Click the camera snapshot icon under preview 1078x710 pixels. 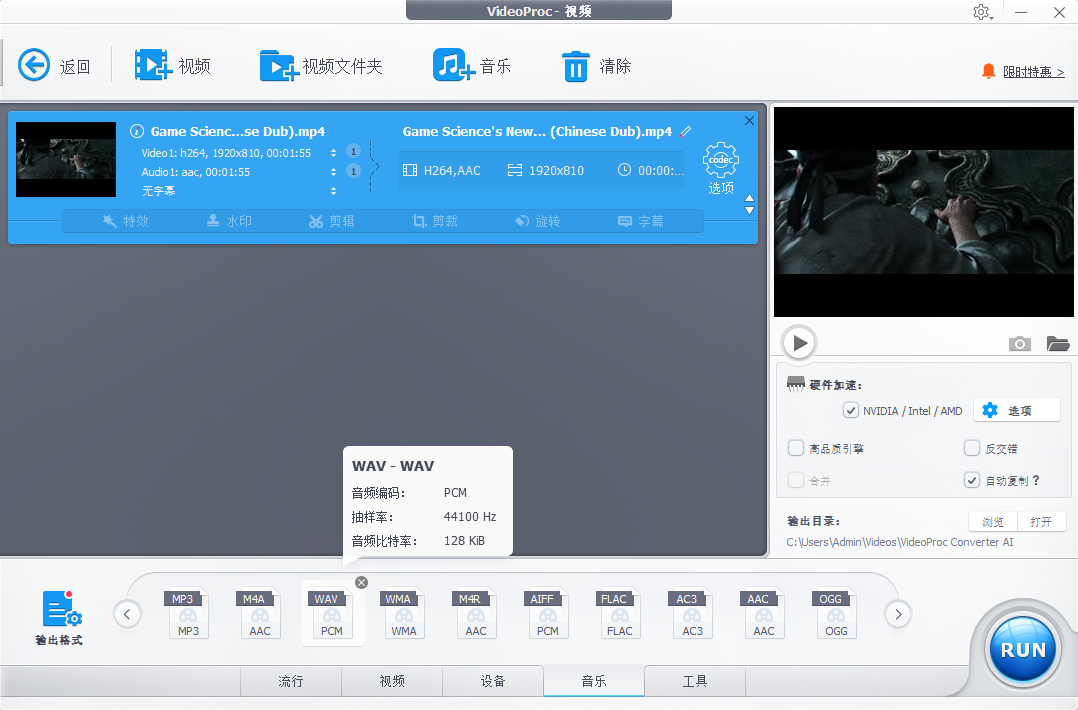tap(1019, 343)
